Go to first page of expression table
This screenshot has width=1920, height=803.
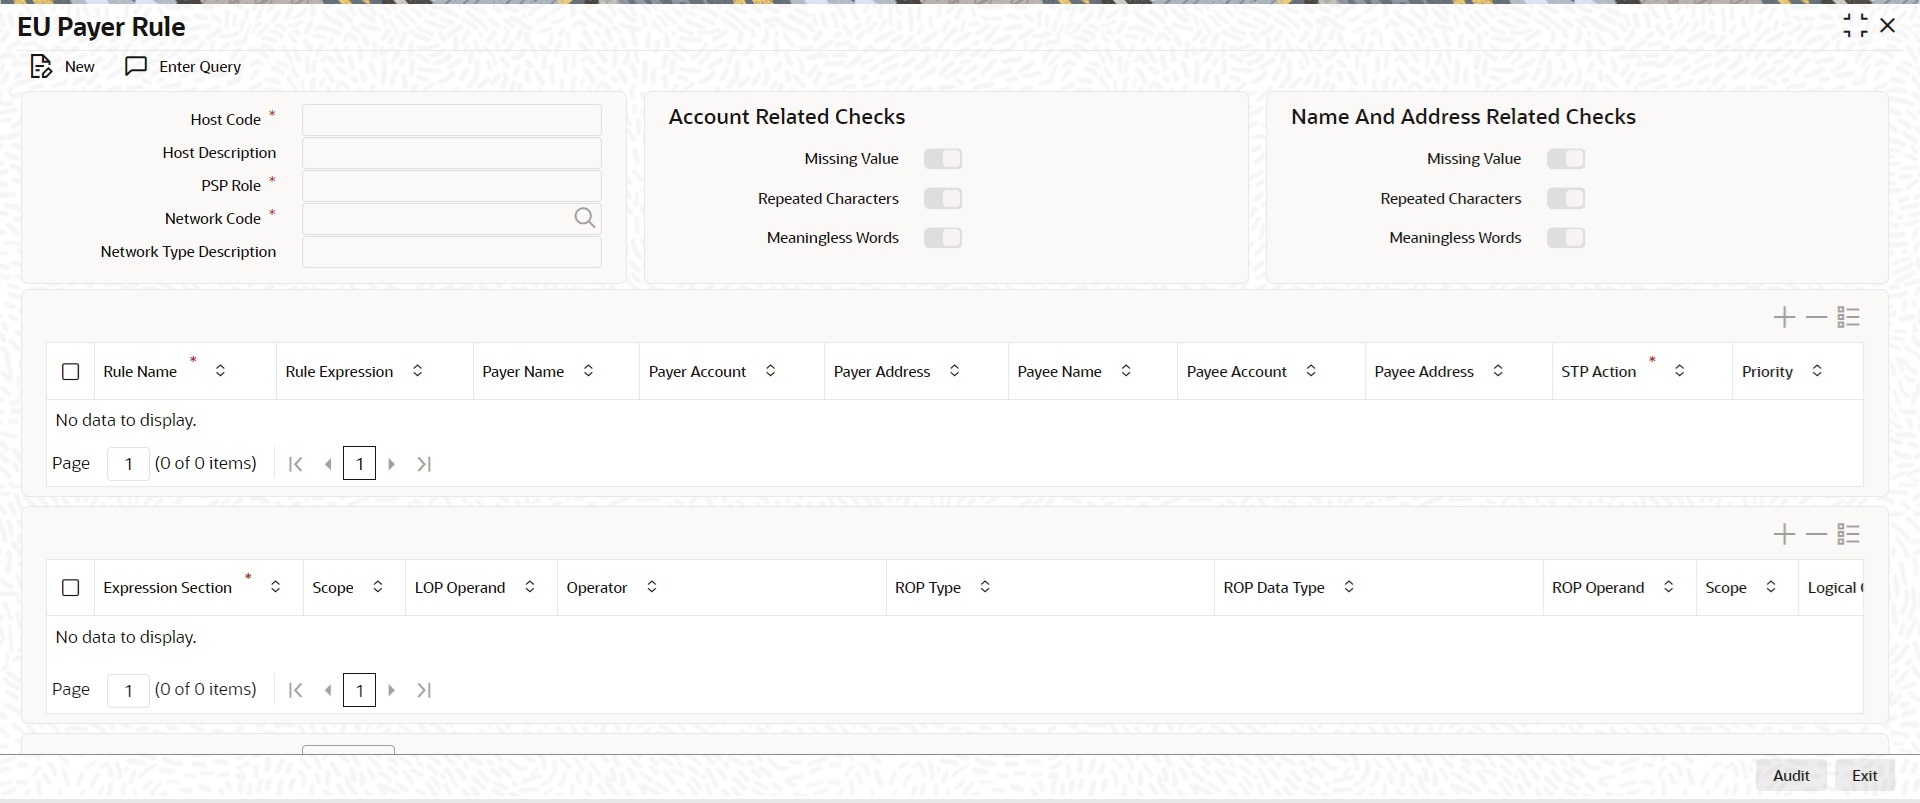click(295, 690)
